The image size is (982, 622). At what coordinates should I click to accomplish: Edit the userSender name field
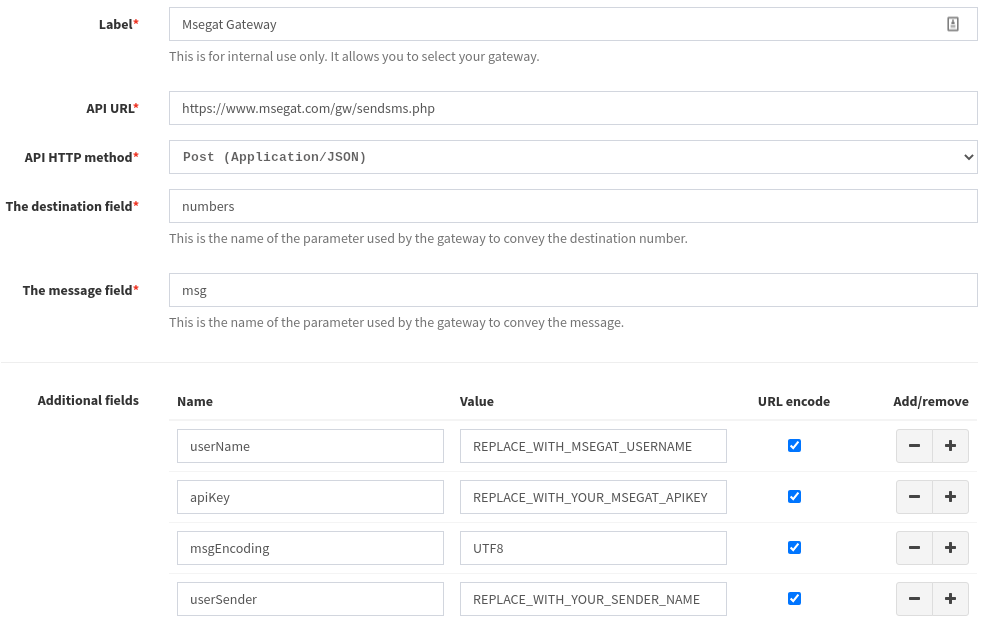(x=311, y=599)
